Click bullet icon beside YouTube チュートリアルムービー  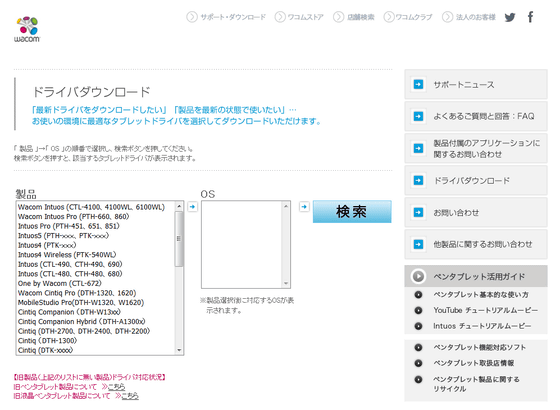418,310
